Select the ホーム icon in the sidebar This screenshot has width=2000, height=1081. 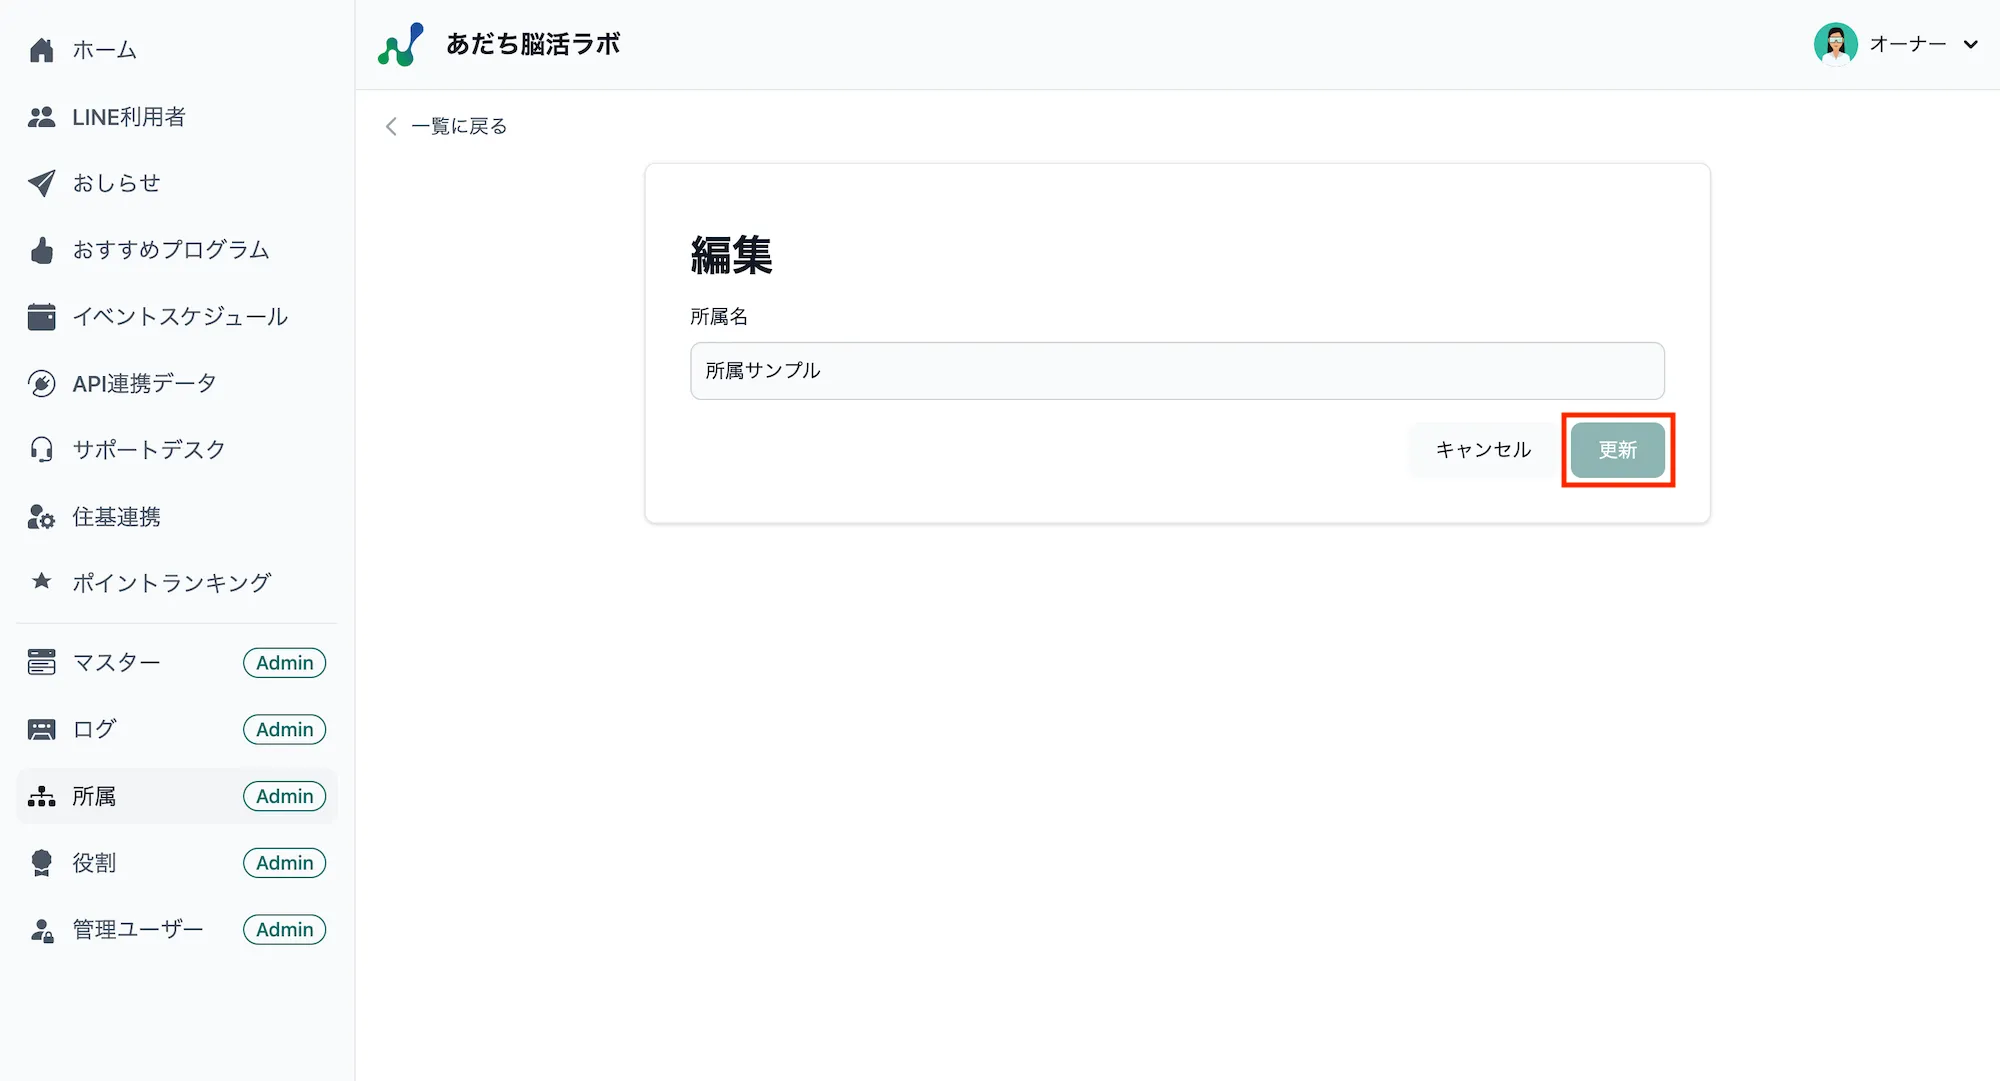41,49
